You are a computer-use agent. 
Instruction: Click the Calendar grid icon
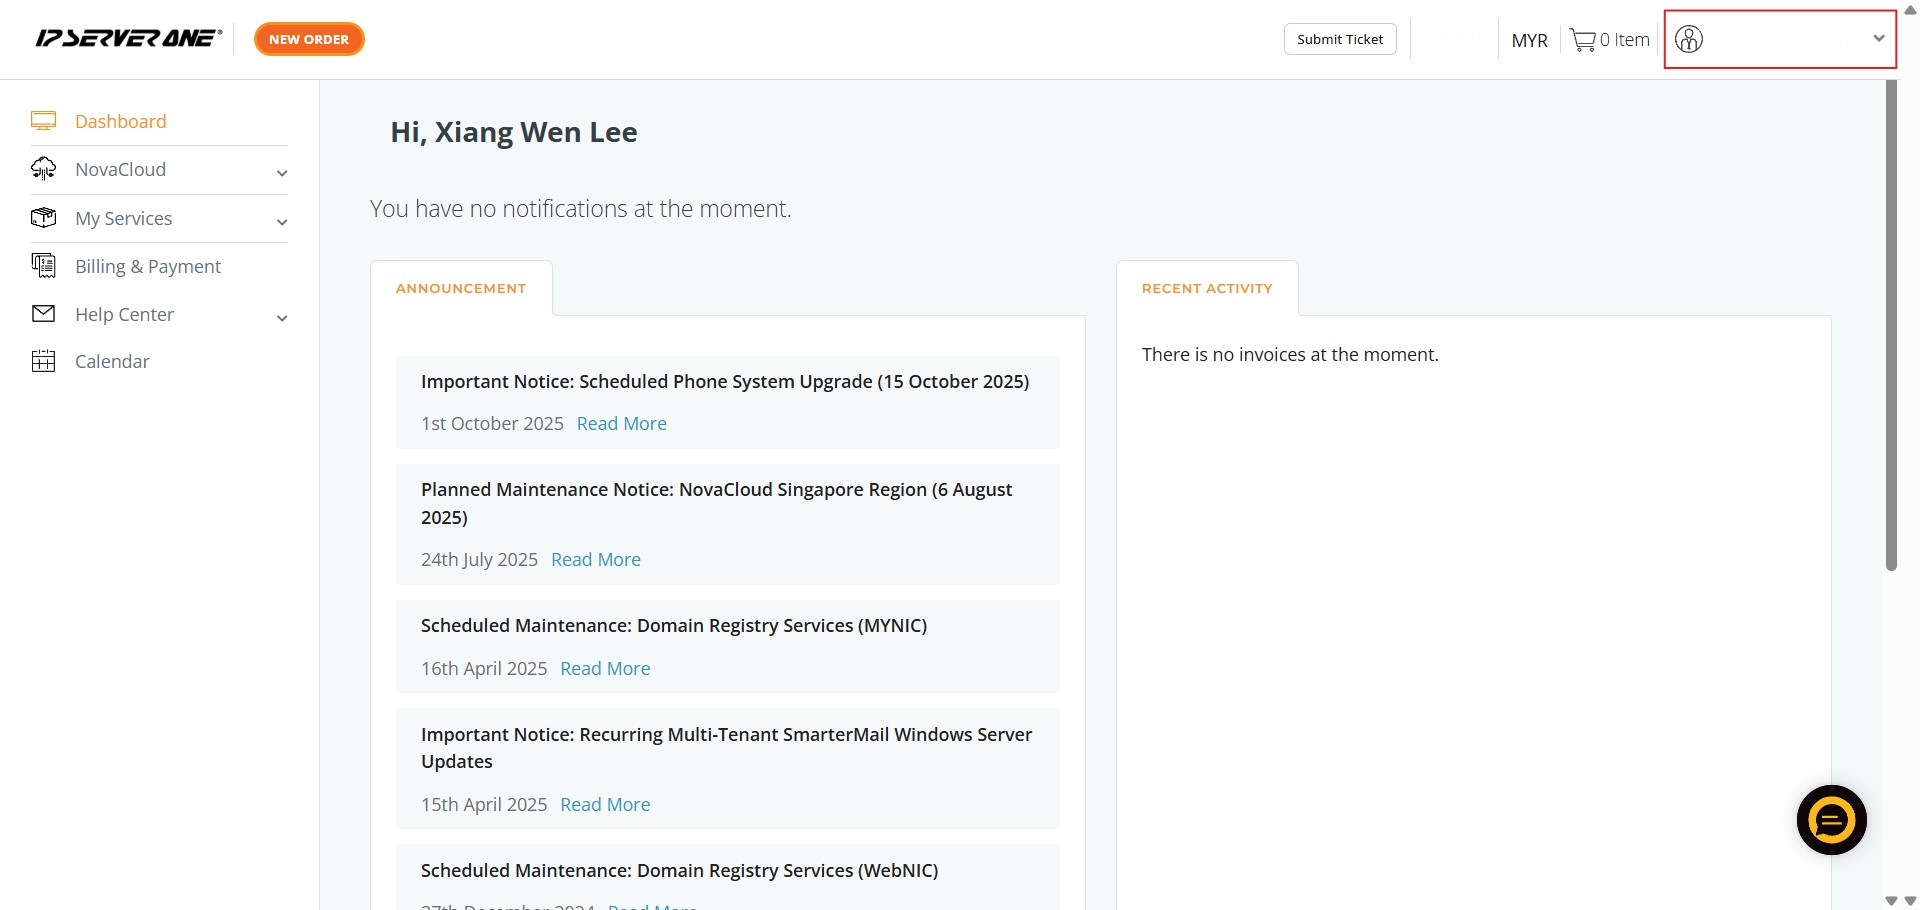[x=43, y=361]
